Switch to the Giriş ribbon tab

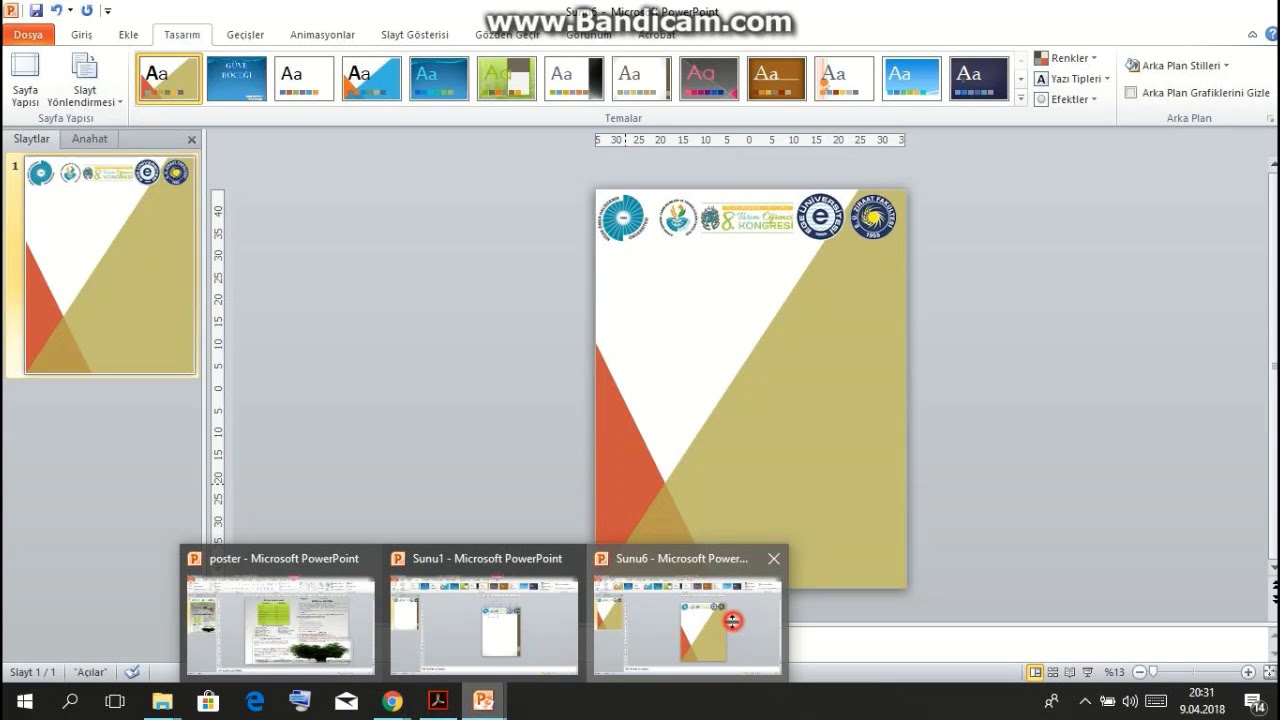[x=82, y=34]
